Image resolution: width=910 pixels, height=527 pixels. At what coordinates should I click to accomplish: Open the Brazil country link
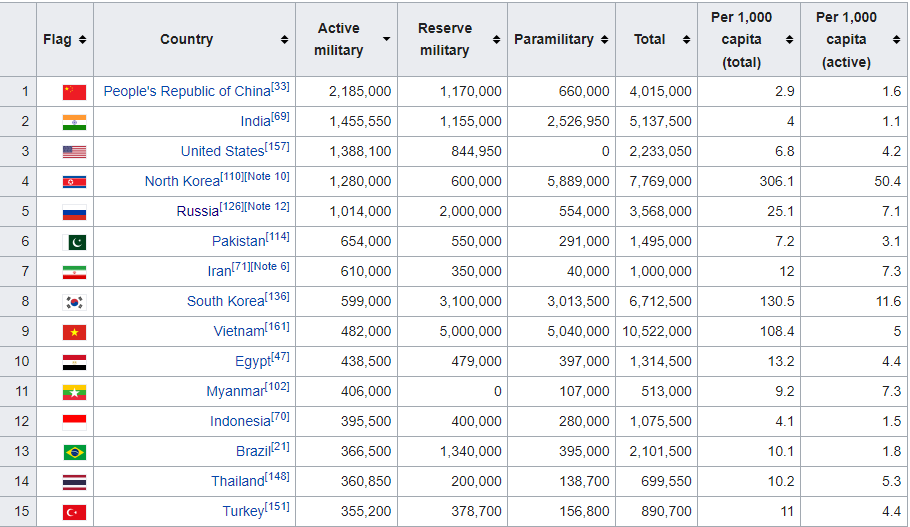pos(254,452)
